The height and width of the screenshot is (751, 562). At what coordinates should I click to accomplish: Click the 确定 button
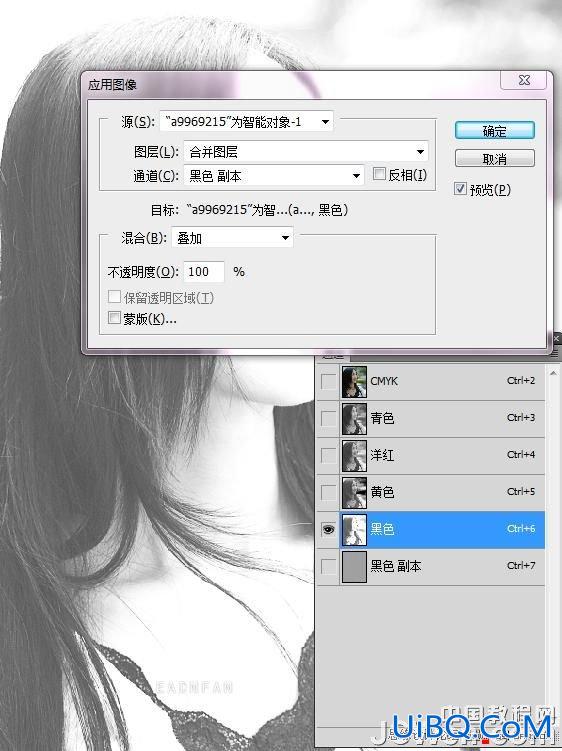(494, 130)
